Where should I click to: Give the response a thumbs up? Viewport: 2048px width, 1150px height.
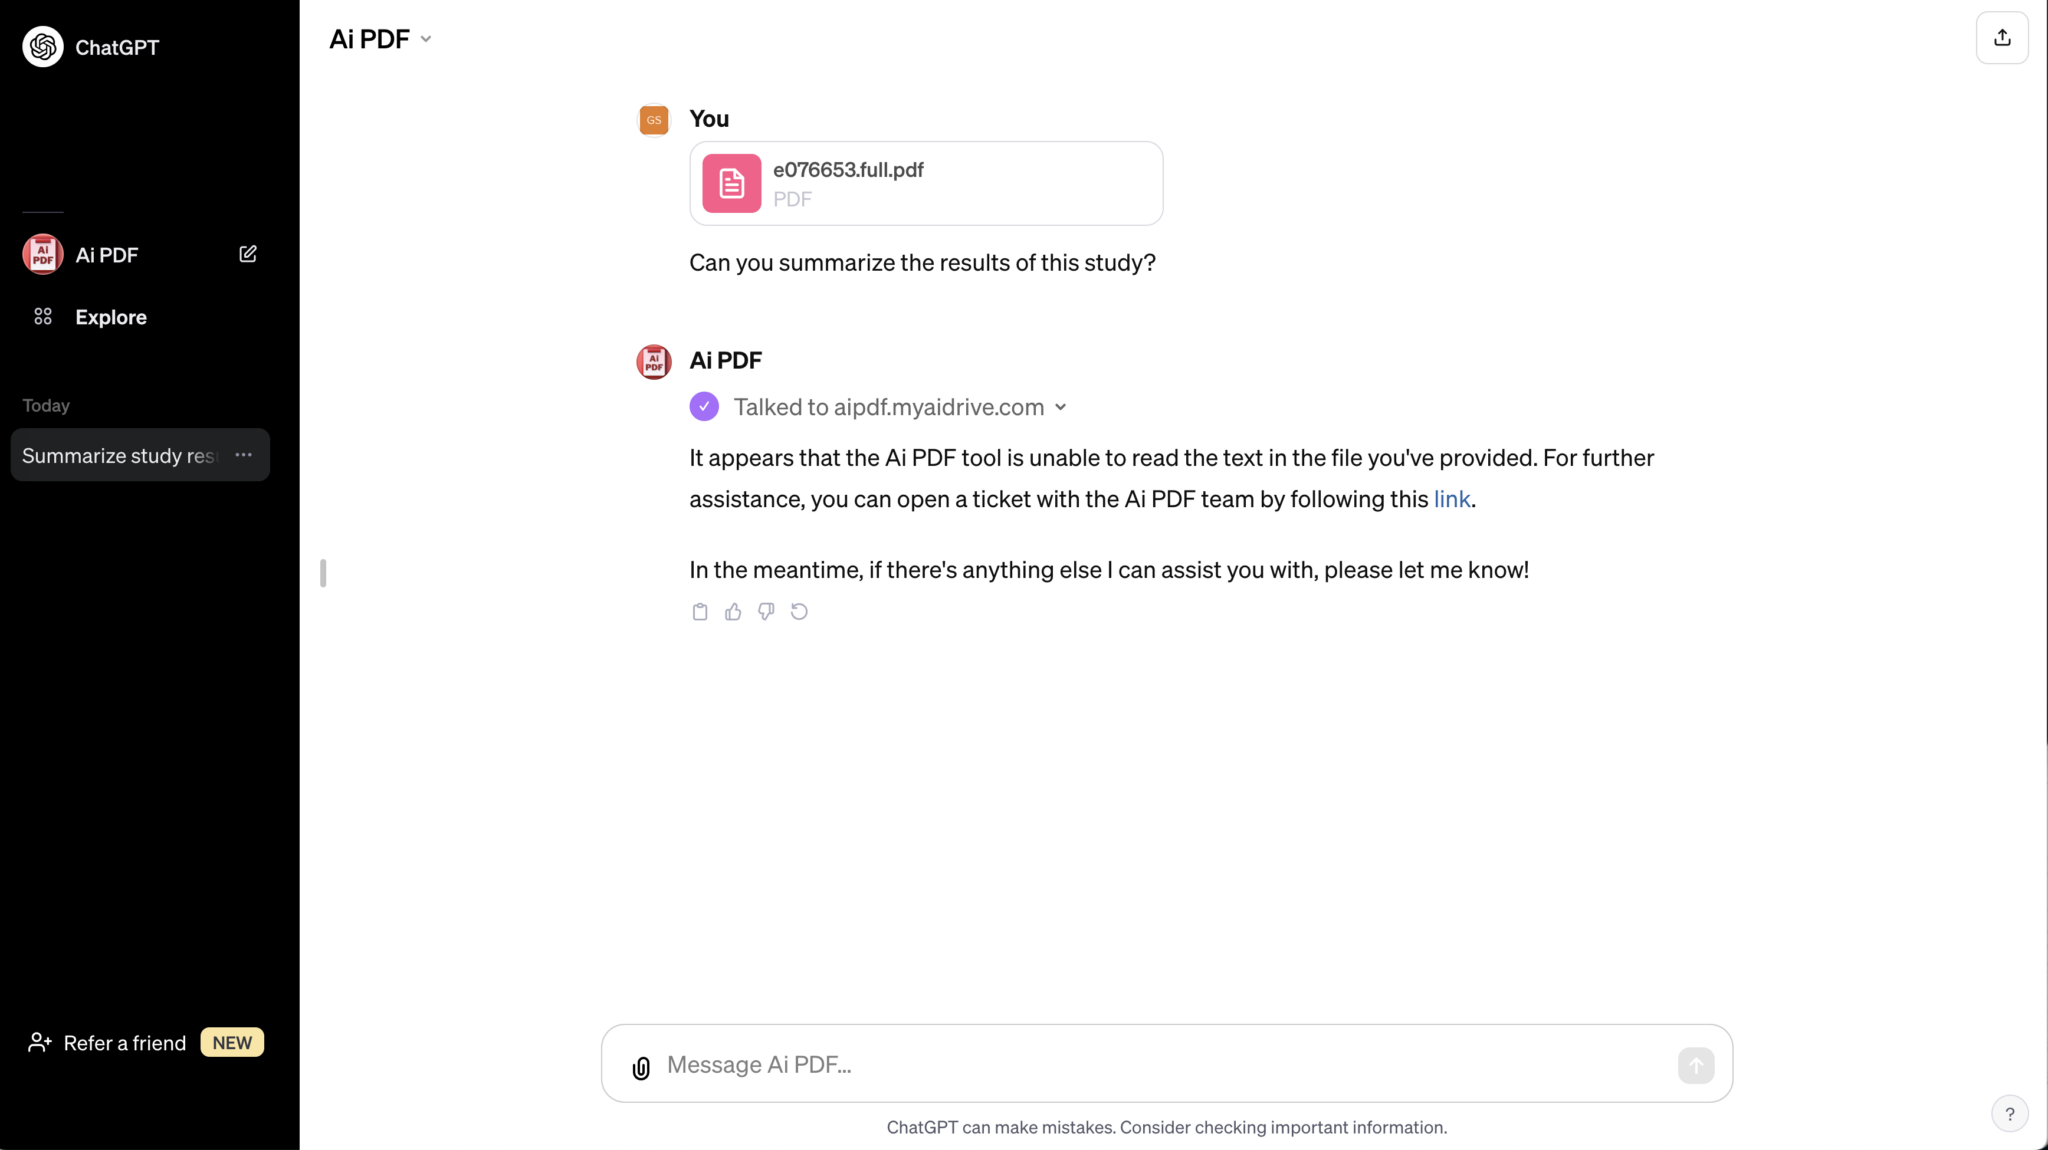pyautogui.click(x=733, y=612)
